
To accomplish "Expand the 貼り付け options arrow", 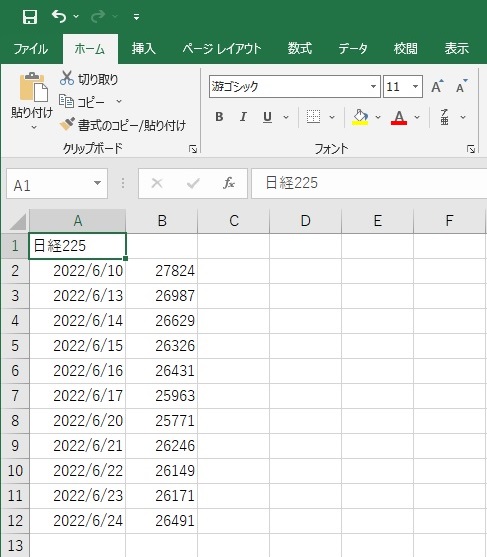I will pos(34,127).
